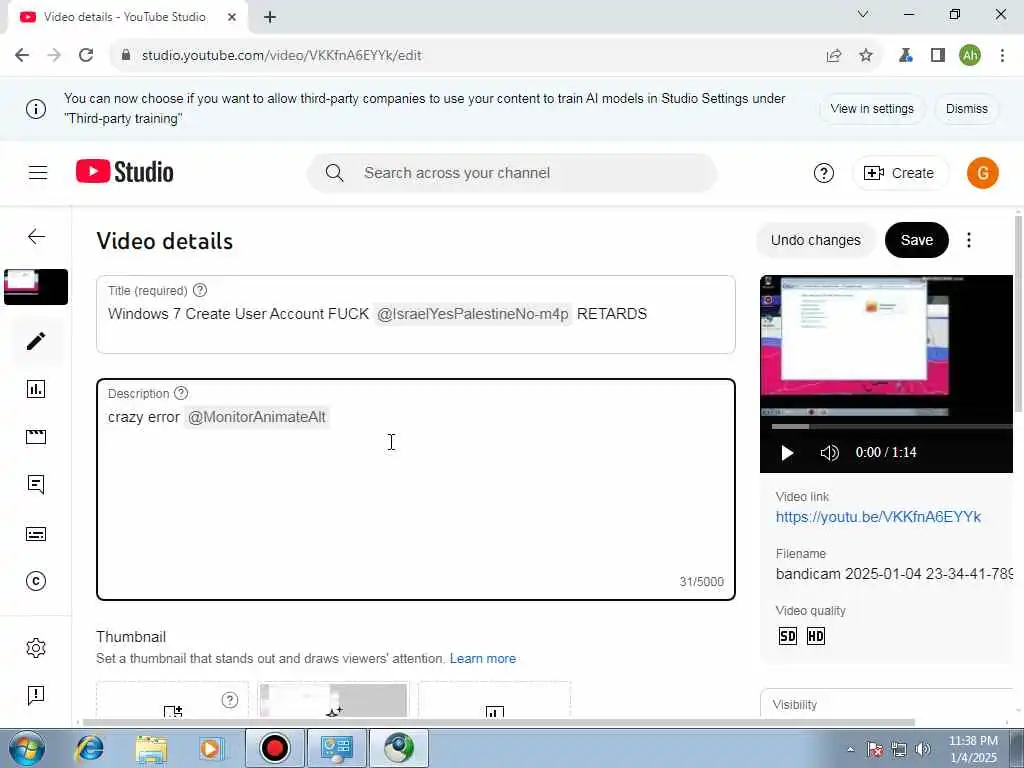Click the YouTube Studio logo

point(125,172)
